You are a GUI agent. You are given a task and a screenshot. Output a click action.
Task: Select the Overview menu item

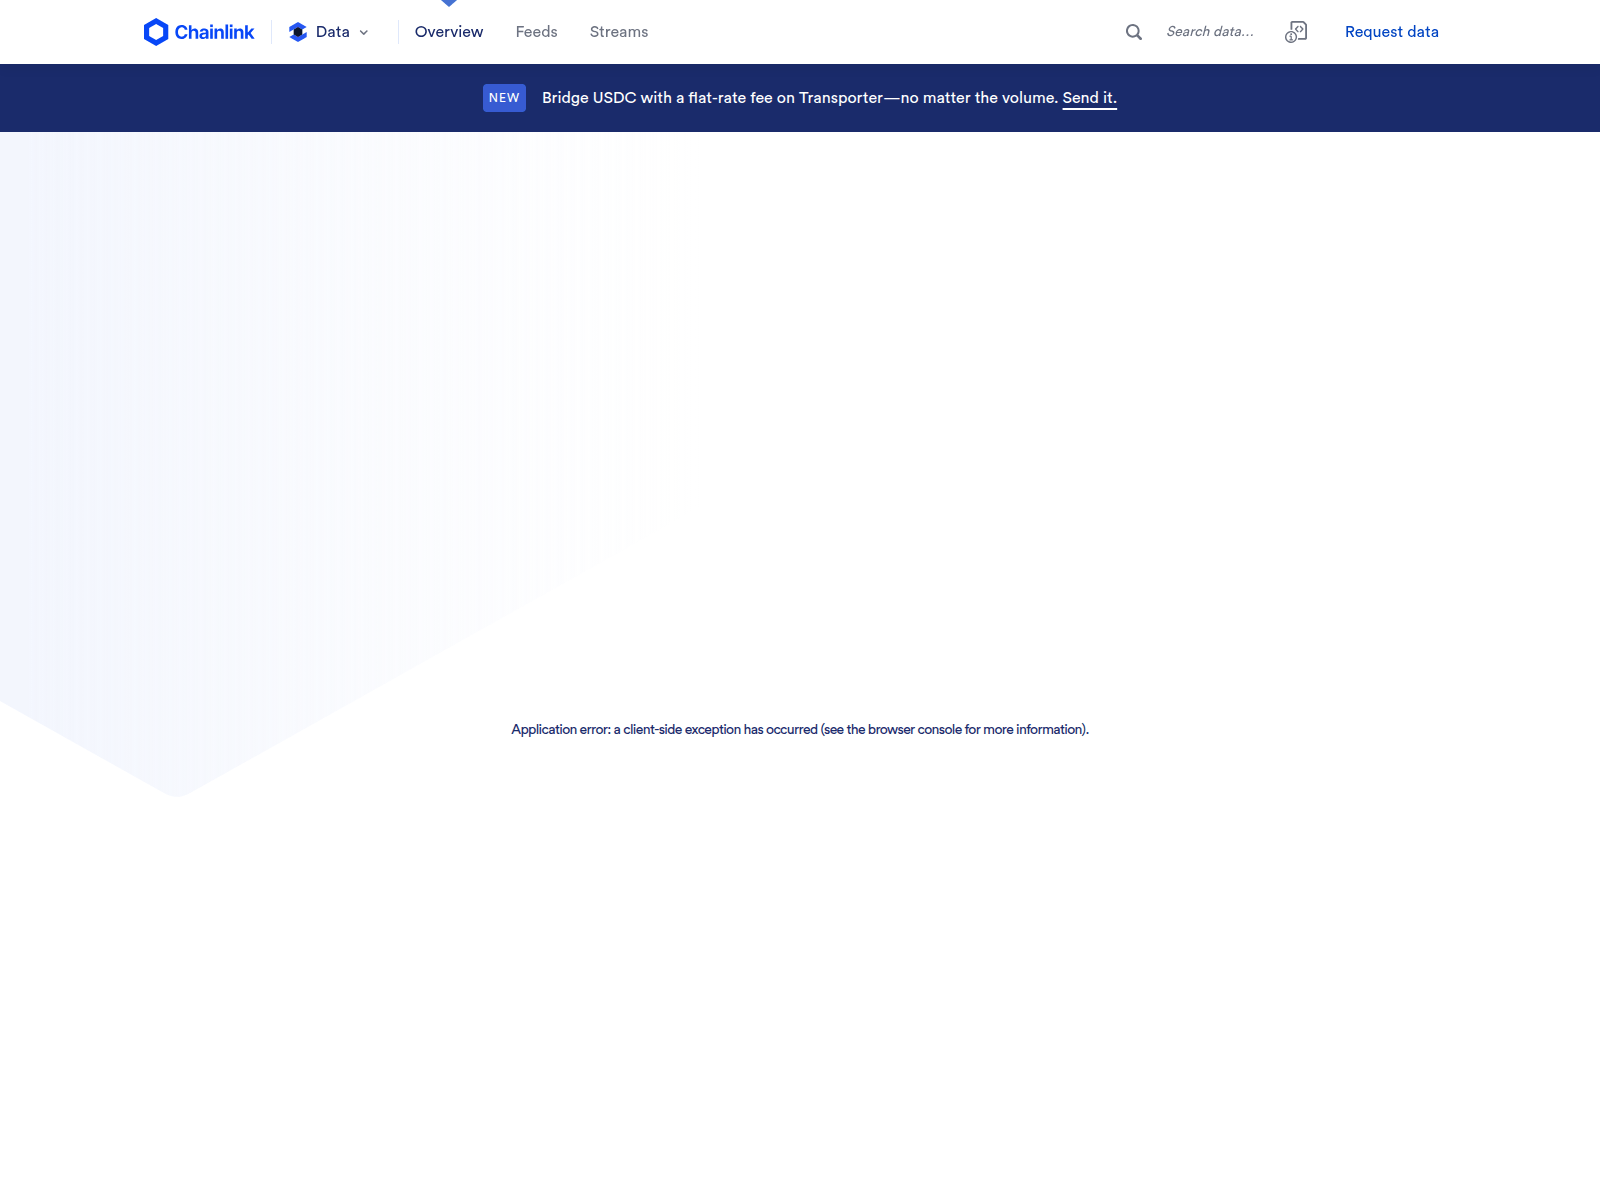[x=448, y=31]
